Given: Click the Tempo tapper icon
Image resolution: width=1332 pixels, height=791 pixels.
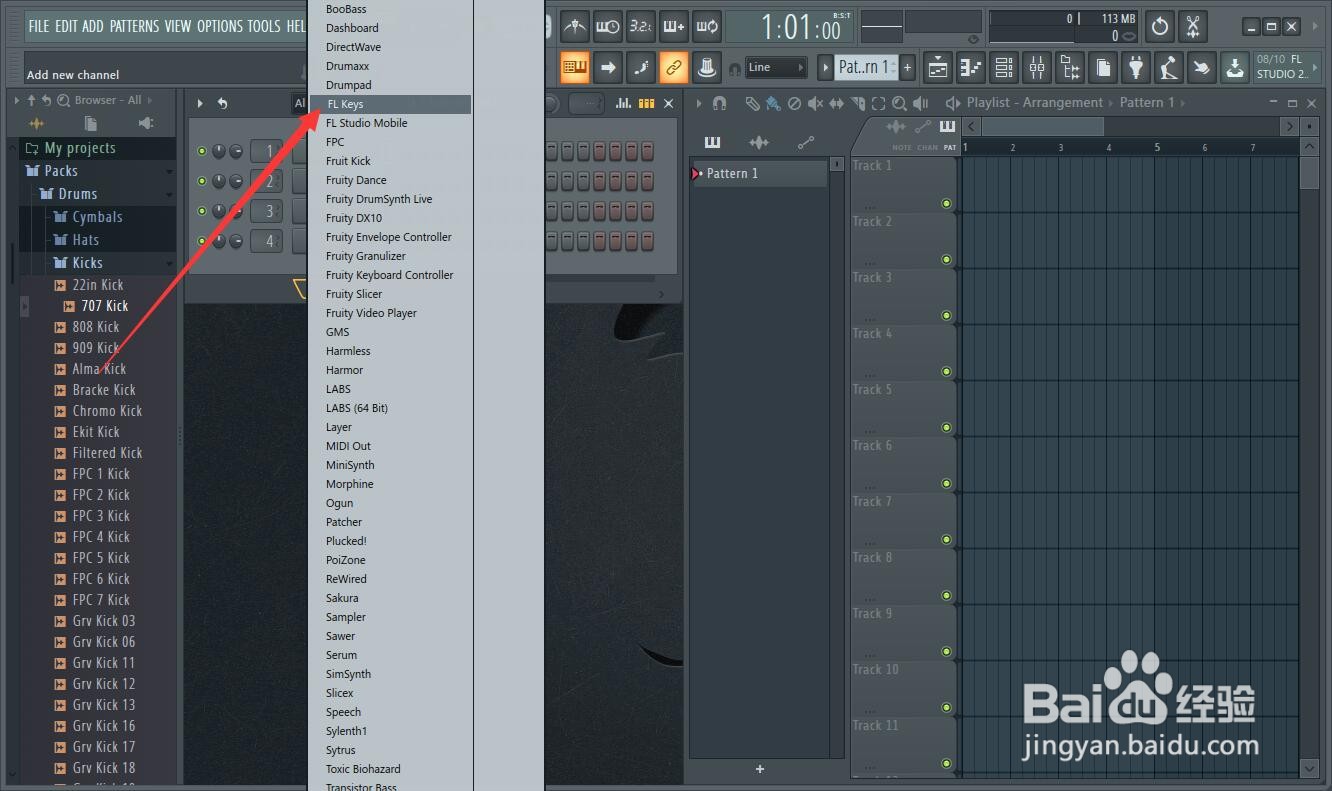Looking at the screenshot, I should tap(1169, 68).
